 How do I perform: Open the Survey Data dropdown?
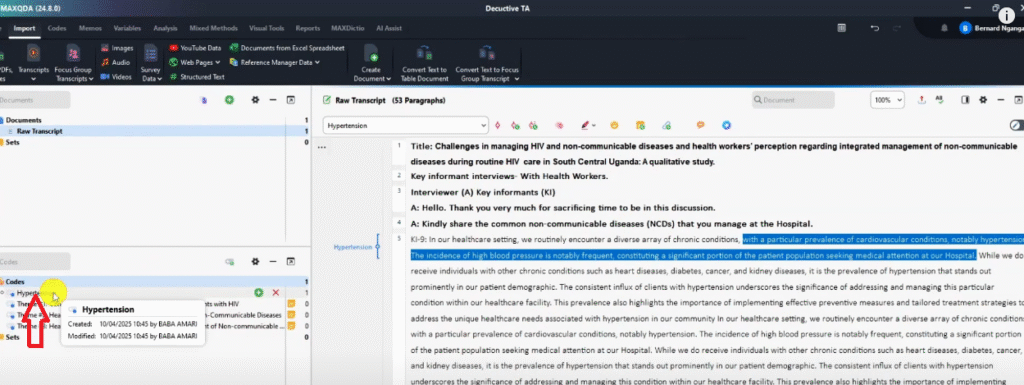tap(151, 63)
